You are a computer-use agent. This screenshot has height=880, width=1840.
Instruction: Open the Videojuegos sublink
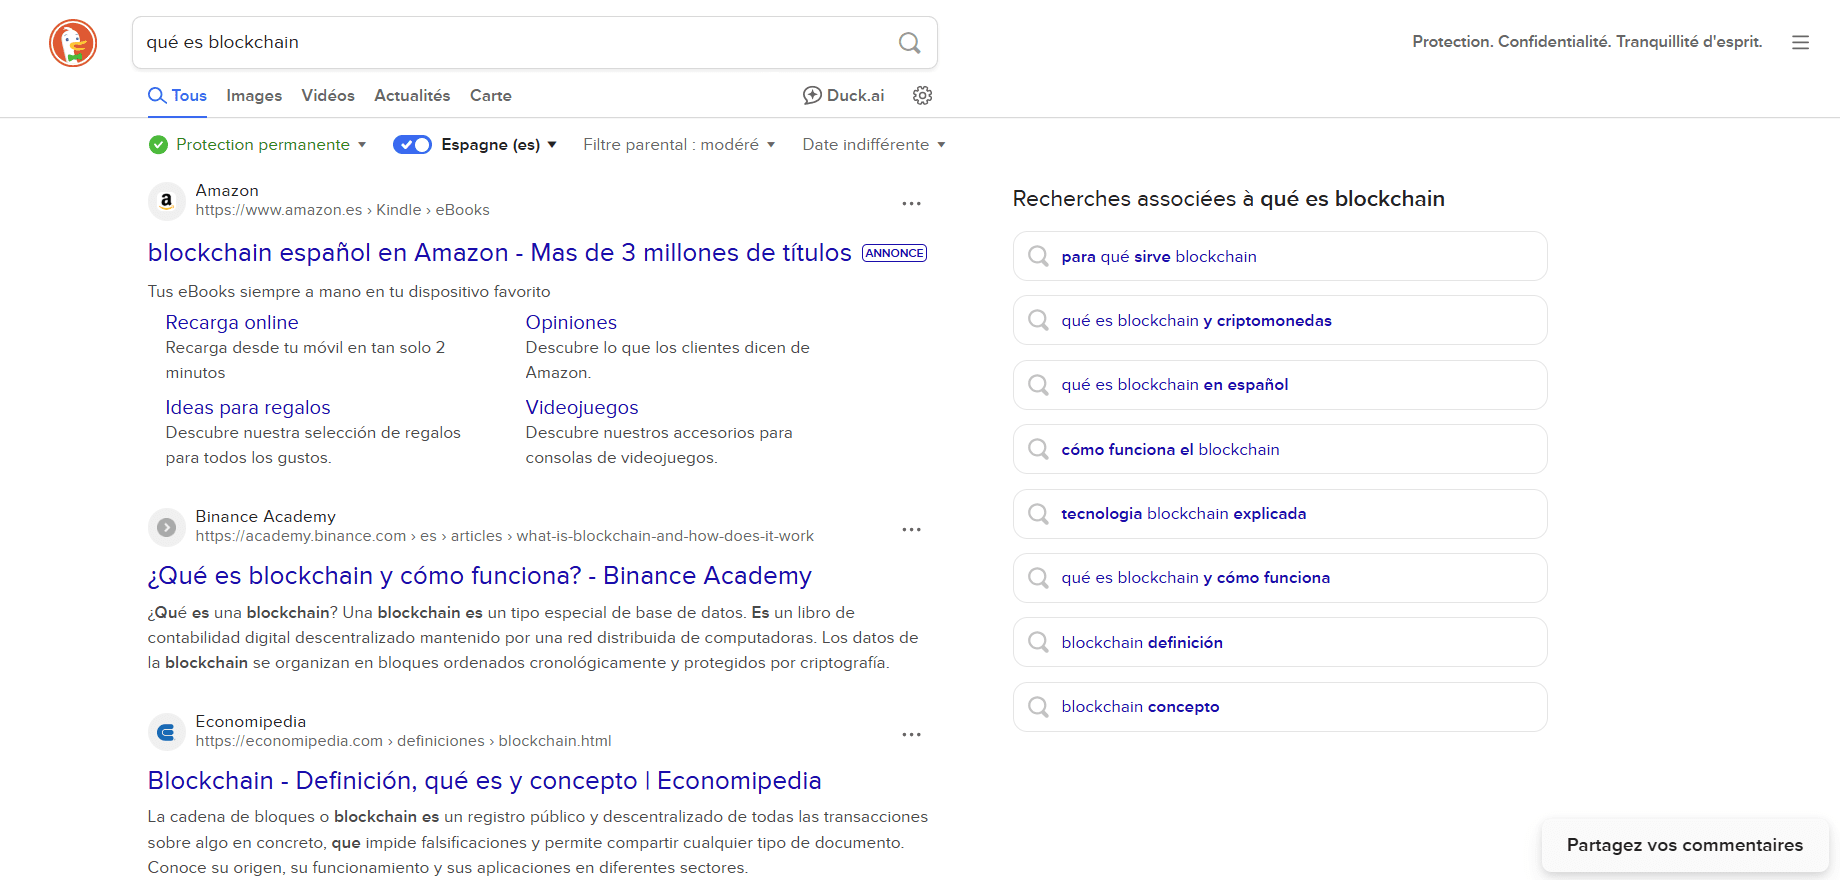[582, 407]
